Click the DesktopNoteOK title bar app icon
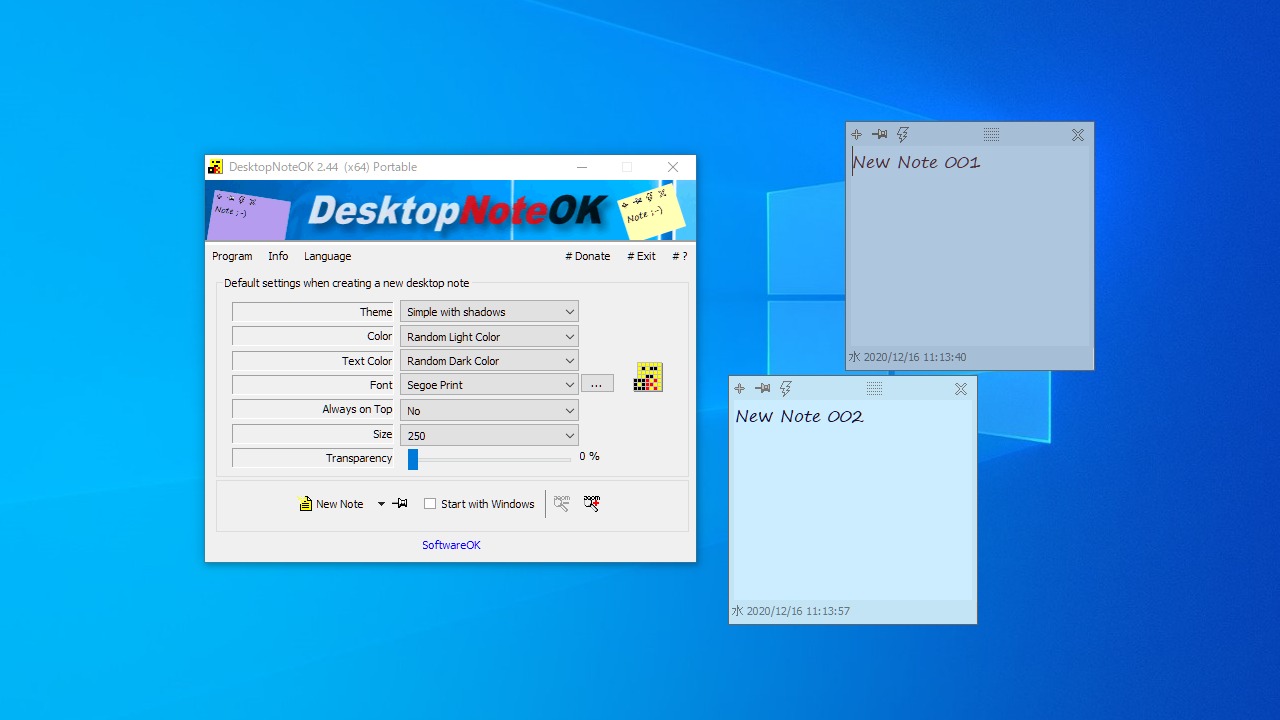This screenshot has height=720, width=1280. tap(215, 167)
